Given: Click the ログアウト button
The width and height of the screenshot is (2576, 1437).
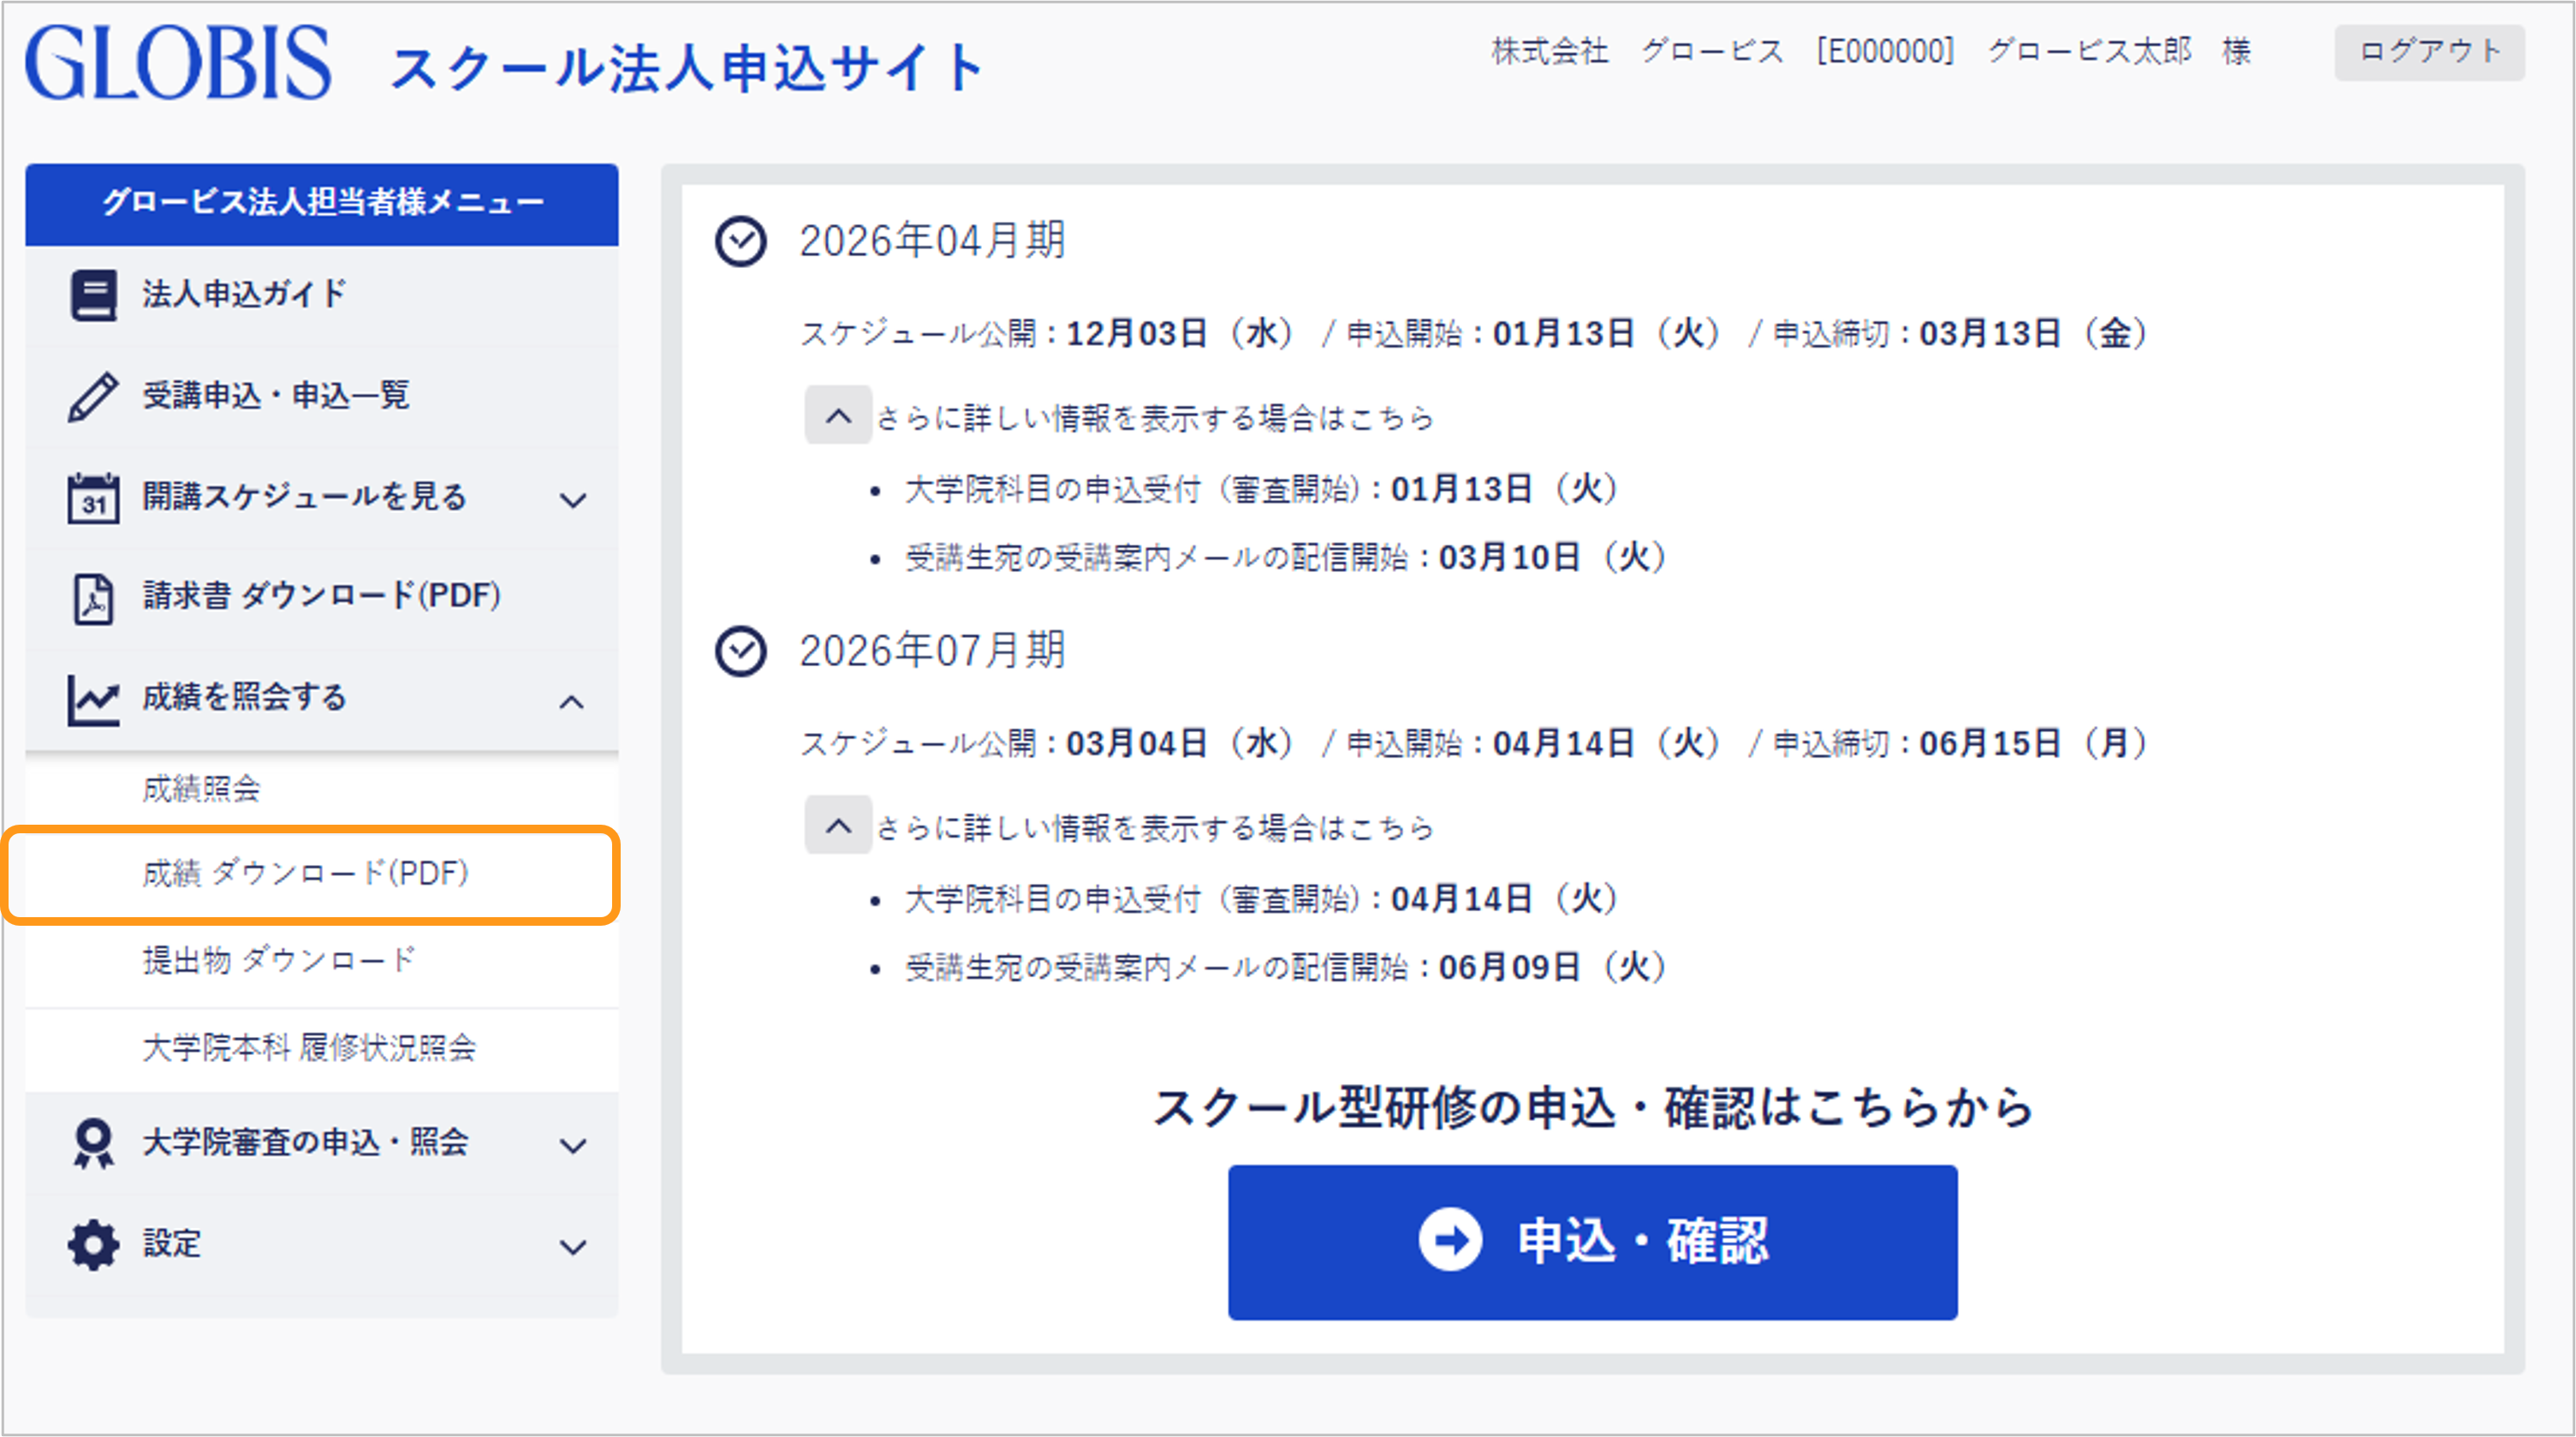Looking at the screenshot, I should pos(2429,52).
